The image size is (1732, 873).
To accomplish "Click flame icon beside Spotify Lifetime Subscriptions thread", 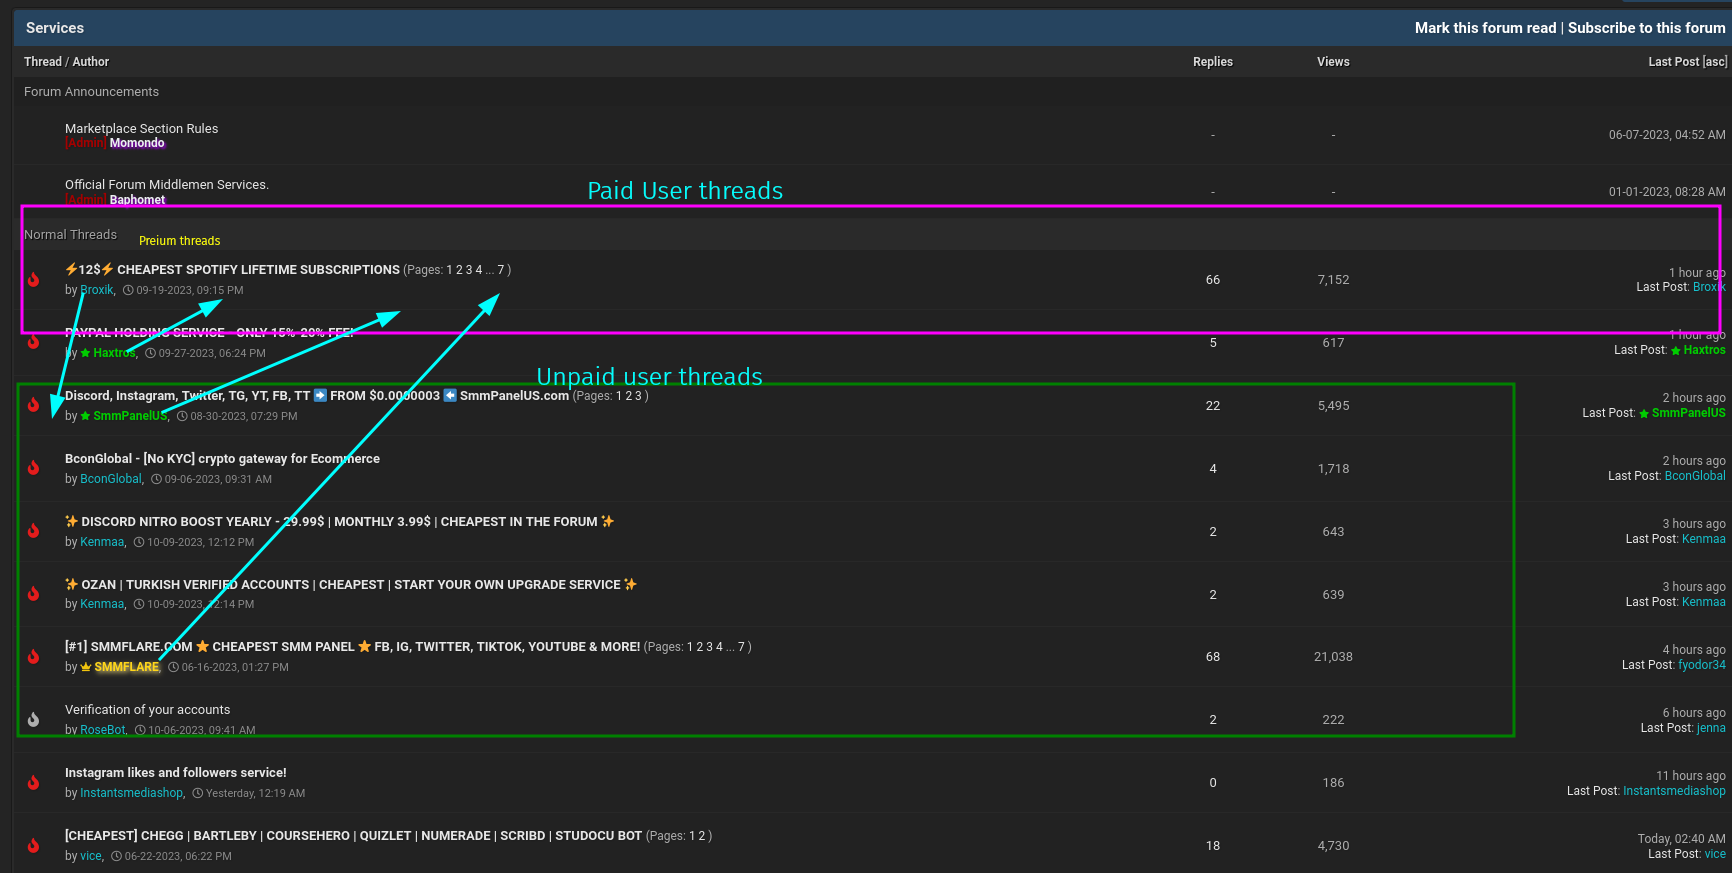I will pyautogui.click(x=33, y=280).
